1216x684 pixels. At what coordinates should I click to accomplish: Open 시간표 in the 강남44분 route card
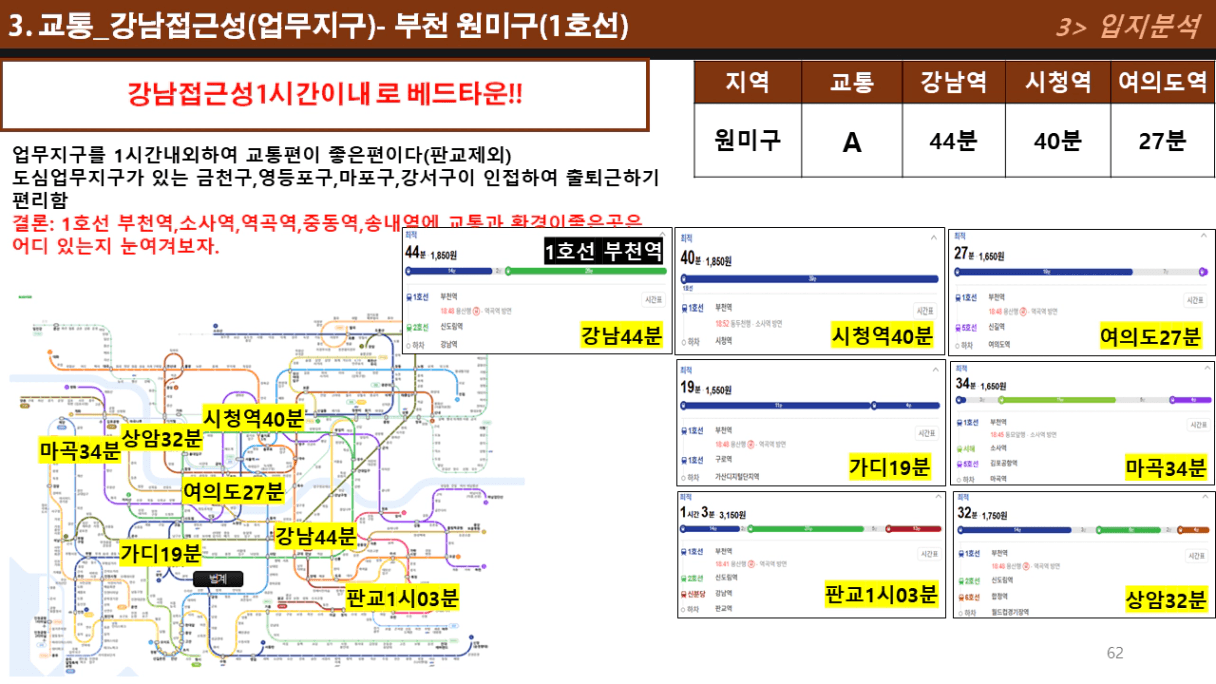click(653, 299)
